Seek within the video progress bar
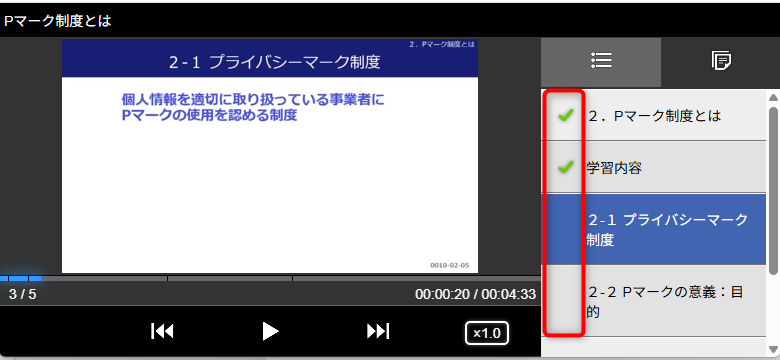 (x=270, y=278)
